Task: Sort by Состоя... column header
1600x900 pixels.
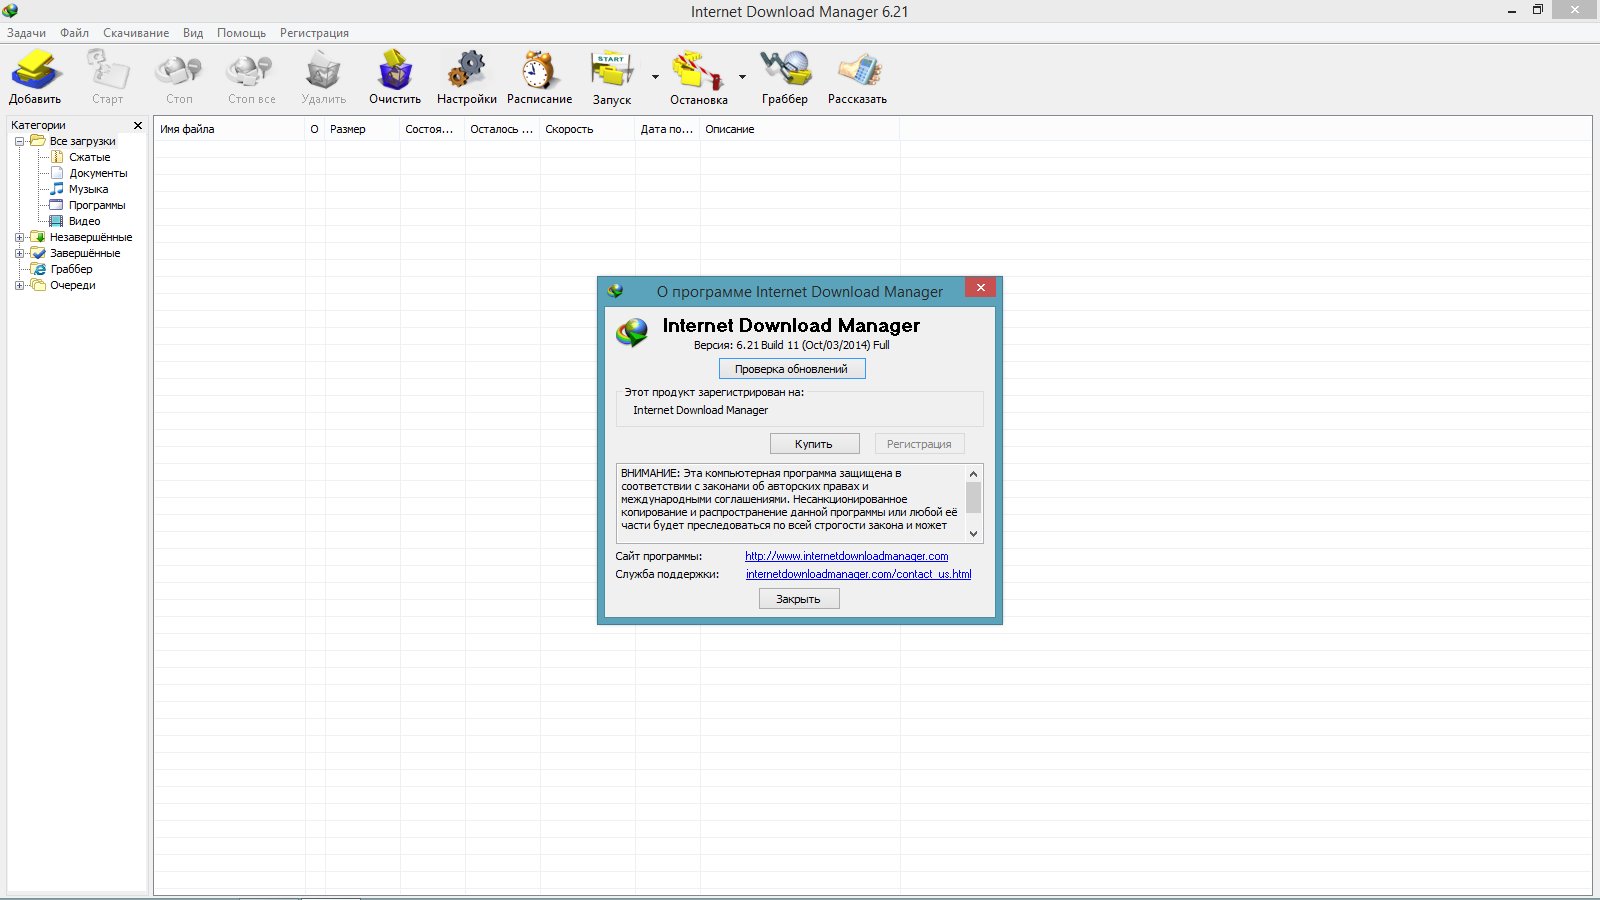Action: point(432,129)
